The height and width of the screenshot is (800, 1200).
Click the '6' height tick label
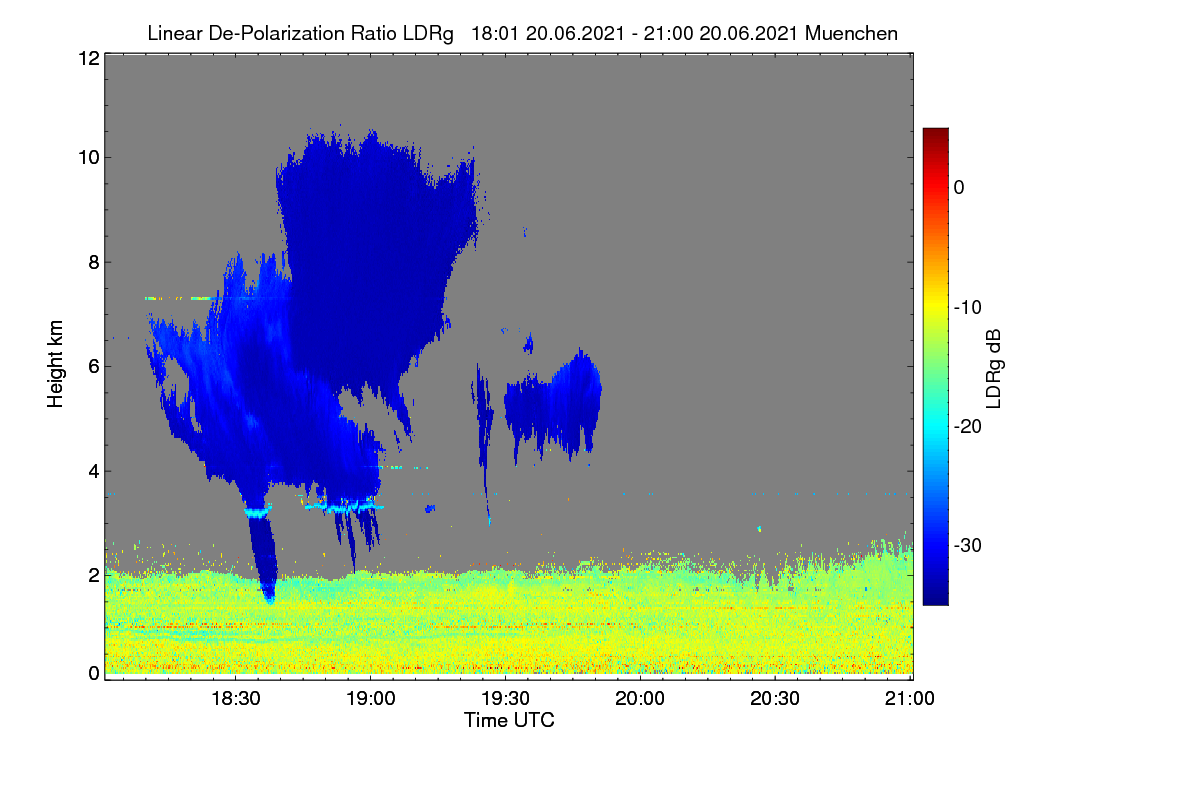coord(93,366)
